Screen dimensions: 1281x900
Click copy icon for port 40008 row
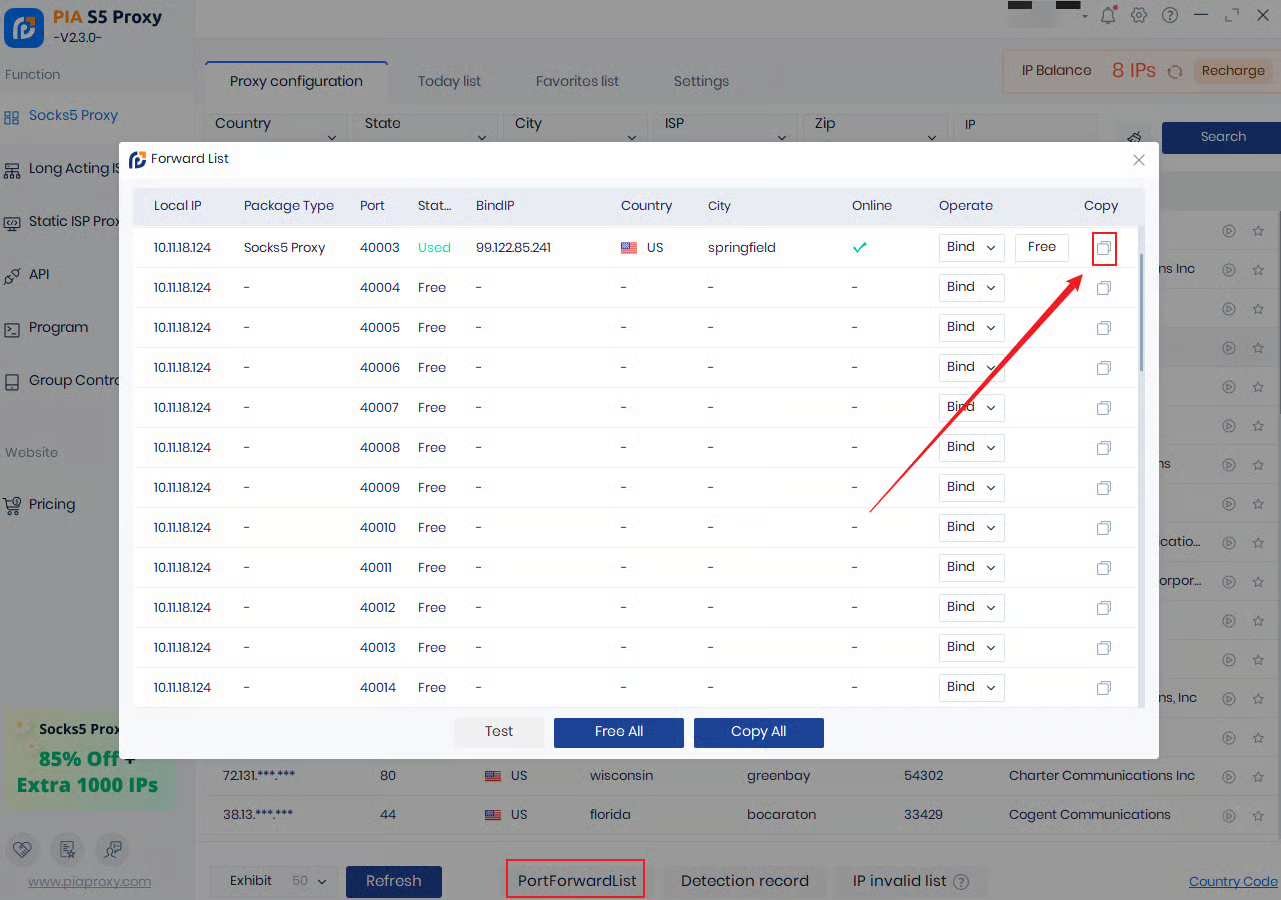click(1104, 448)
